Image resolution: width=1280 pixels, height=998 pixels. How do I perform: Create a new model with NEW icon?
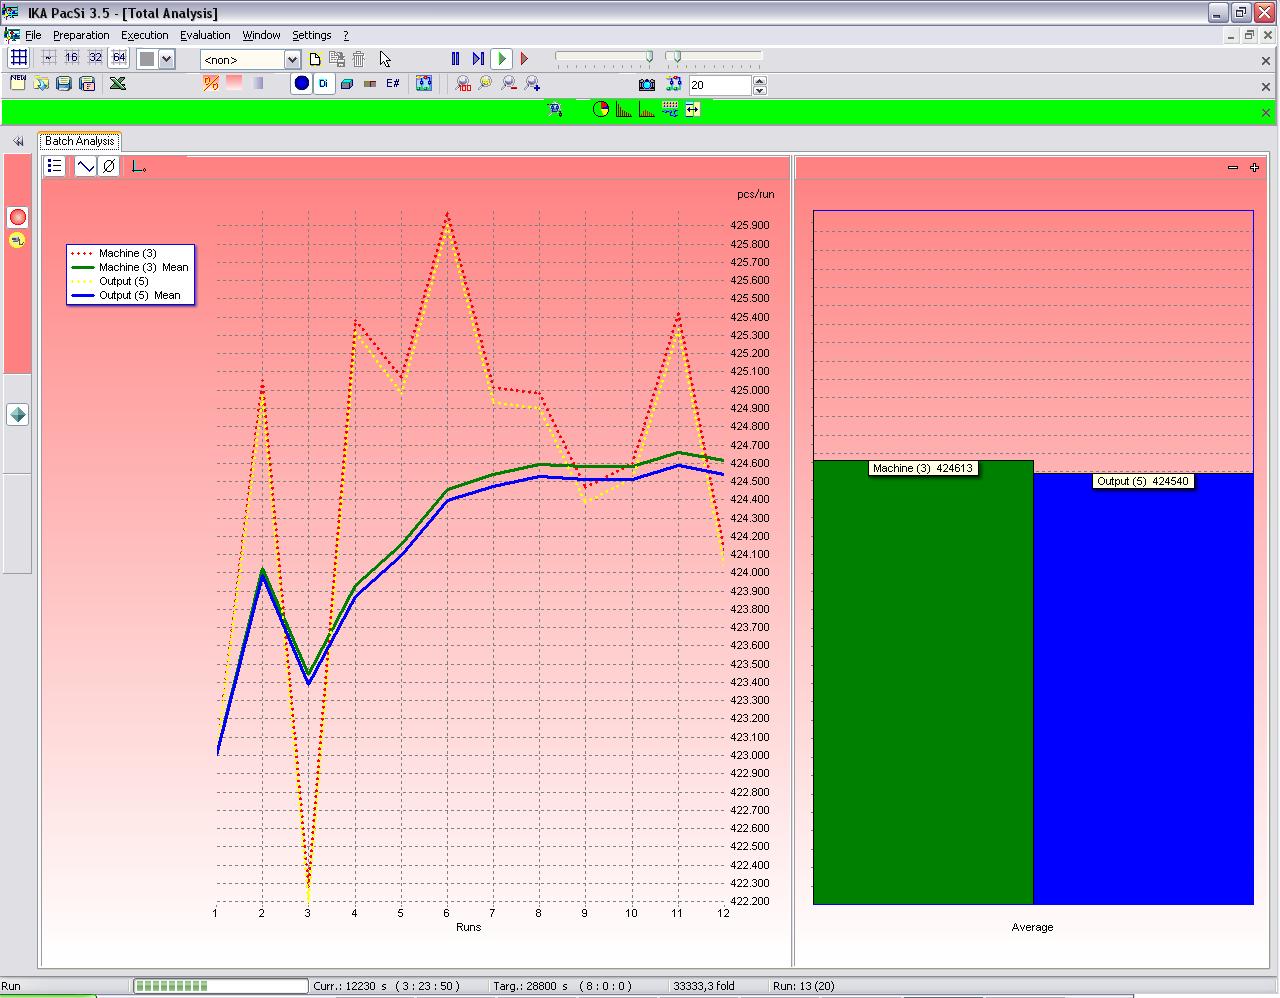(18, 83)
